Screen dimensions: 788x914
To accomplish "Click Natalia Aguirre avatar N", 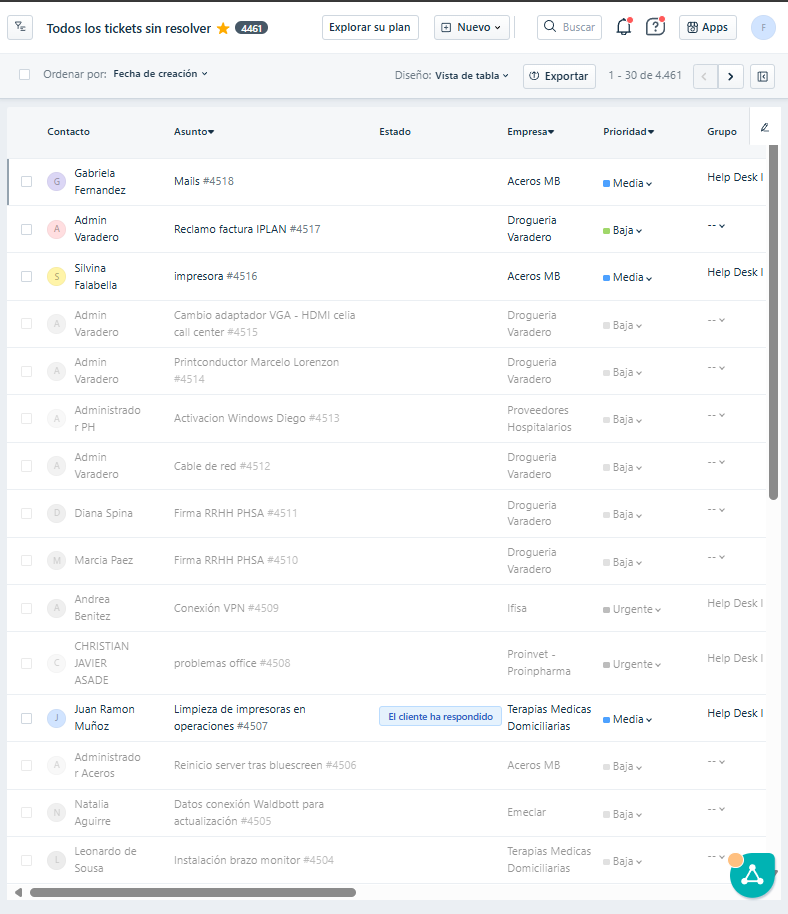I will coord(57,812).
